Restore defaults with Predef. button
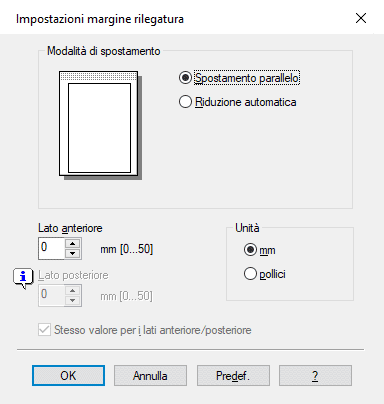384x404 pixels. [233, 376]
